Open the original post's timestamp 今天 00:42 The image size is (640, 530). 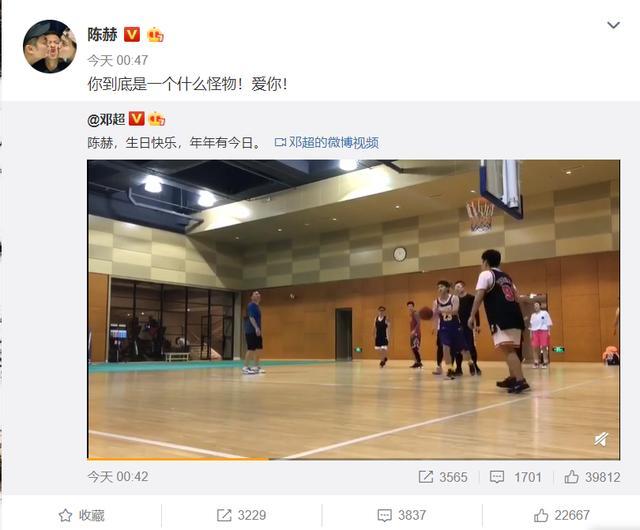[x=118, y=477]
